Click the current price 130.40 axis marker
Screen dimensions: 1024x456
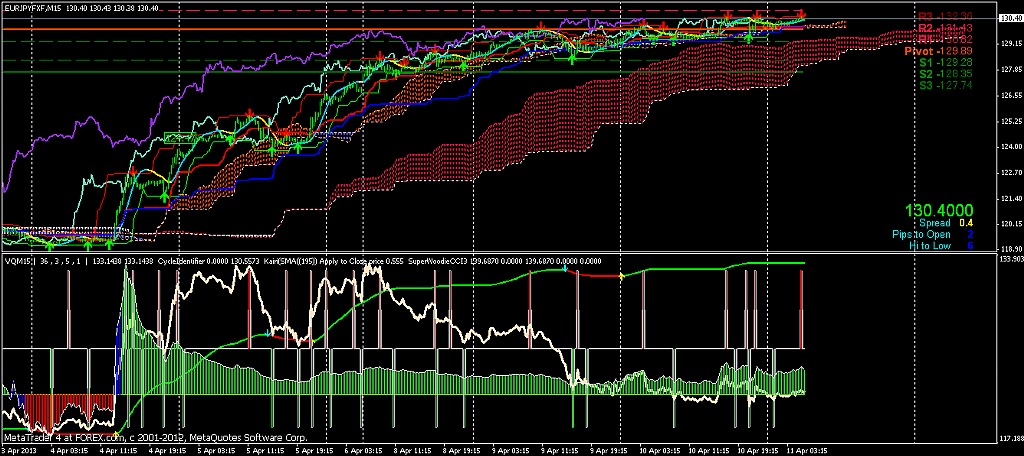tap(1009, 17)
